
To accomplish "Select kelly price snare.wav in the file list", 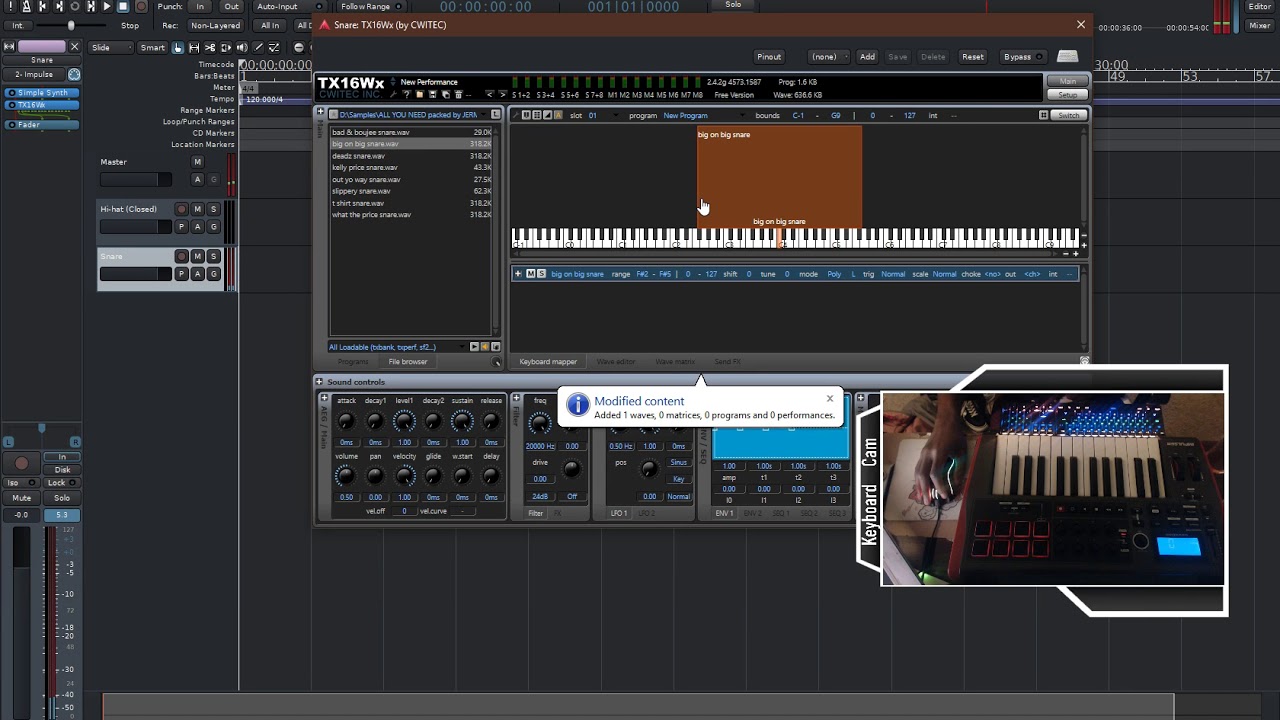I will coord(411,168).
